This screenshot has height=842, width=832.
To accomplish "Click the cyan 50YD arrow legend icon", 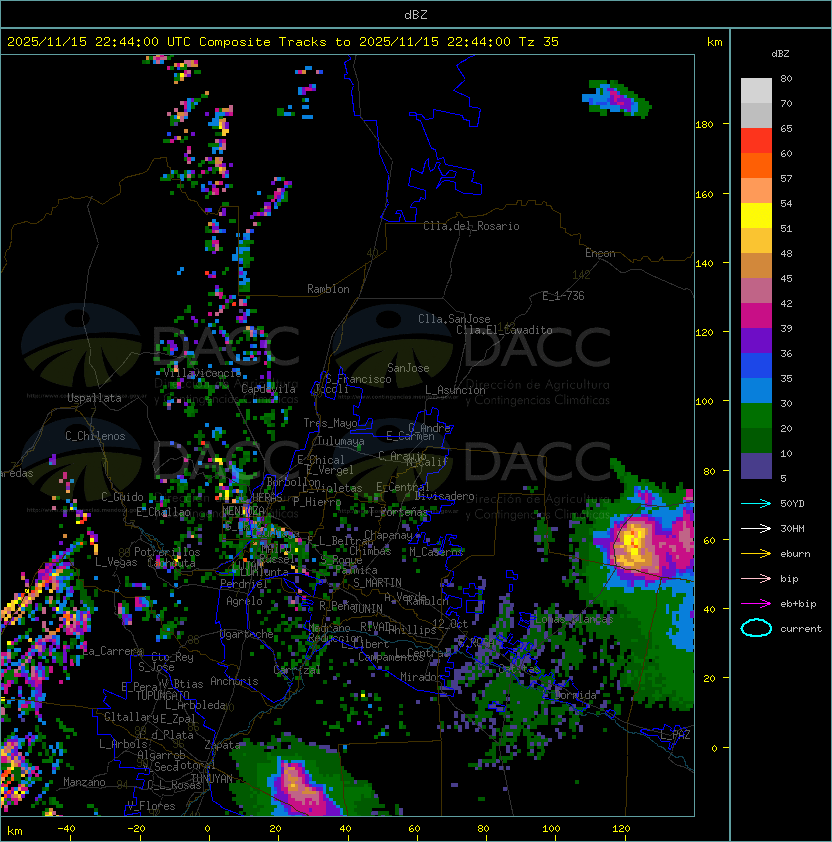I will (x=756, y=503).
